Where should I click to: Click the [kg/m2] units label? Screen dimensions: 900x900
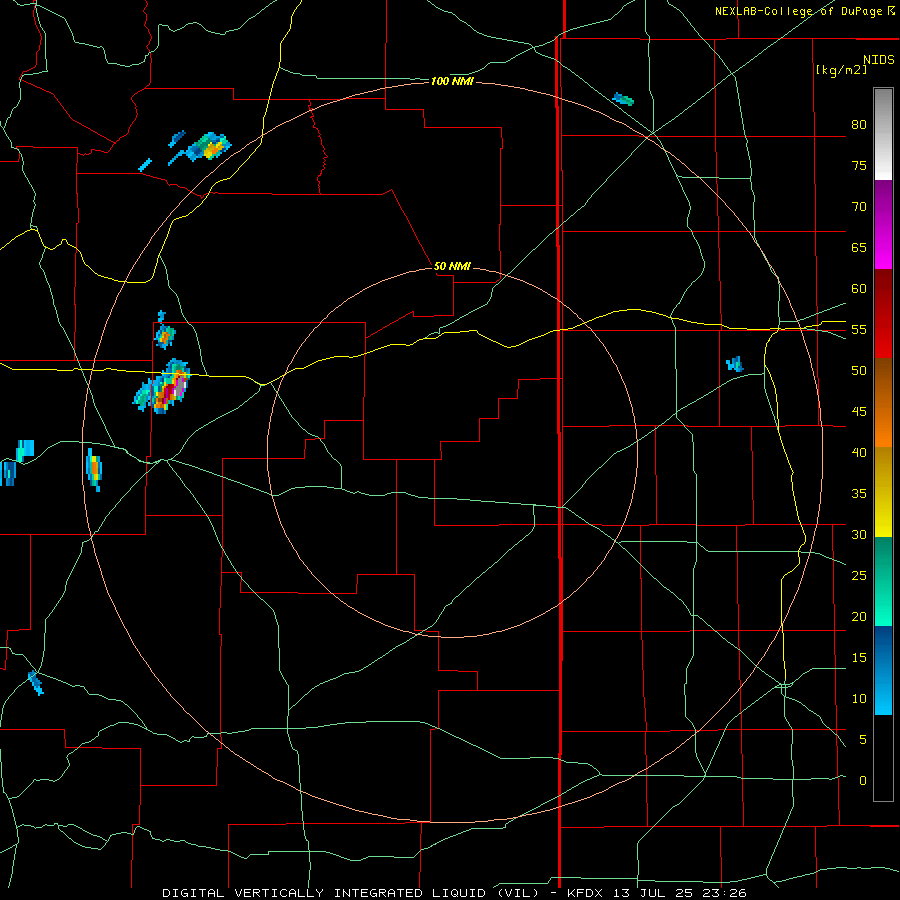coord(842,70)
